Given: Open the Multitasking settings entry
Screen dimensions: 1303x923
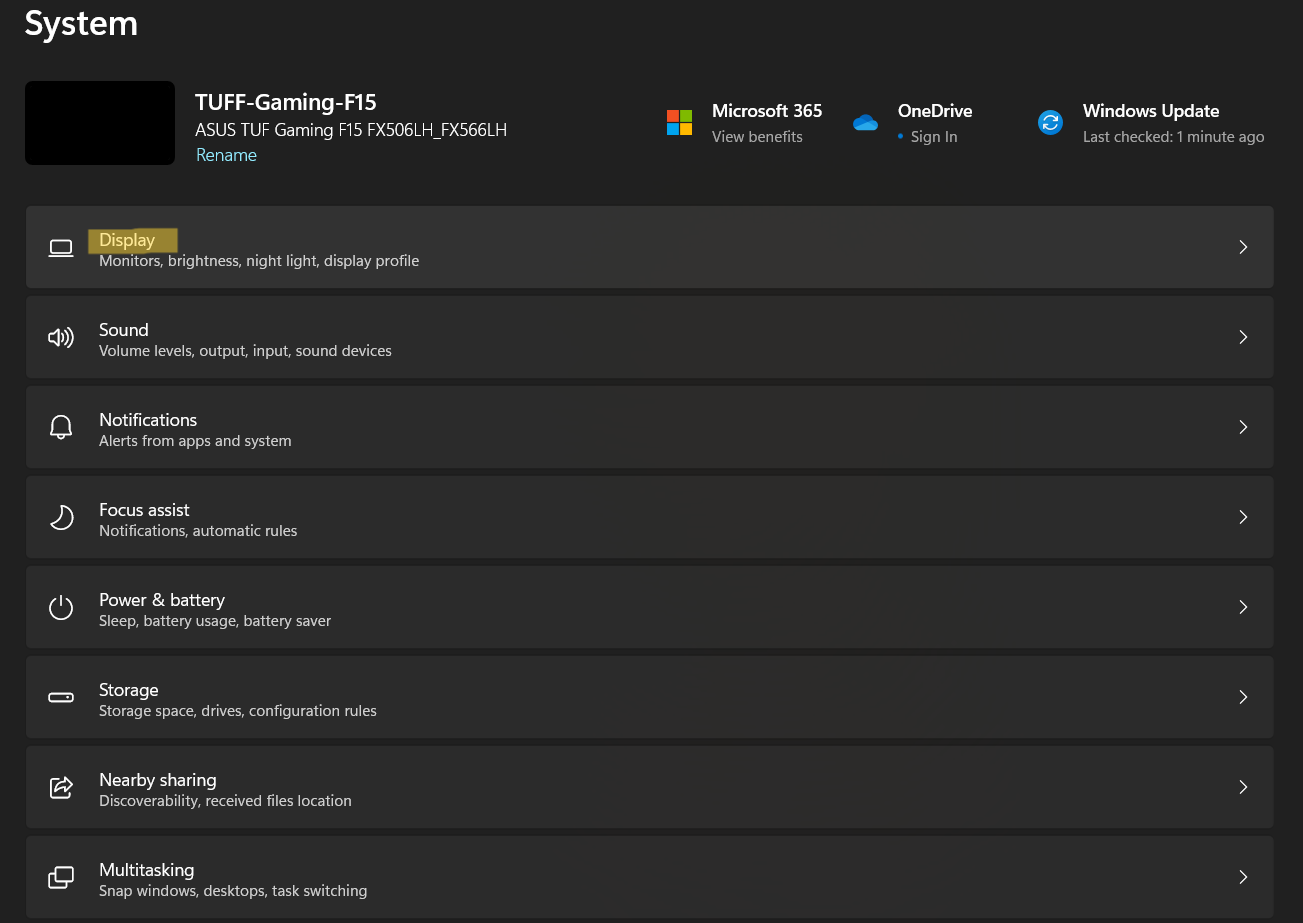Looking at the screenshot, I should (650, 877).
